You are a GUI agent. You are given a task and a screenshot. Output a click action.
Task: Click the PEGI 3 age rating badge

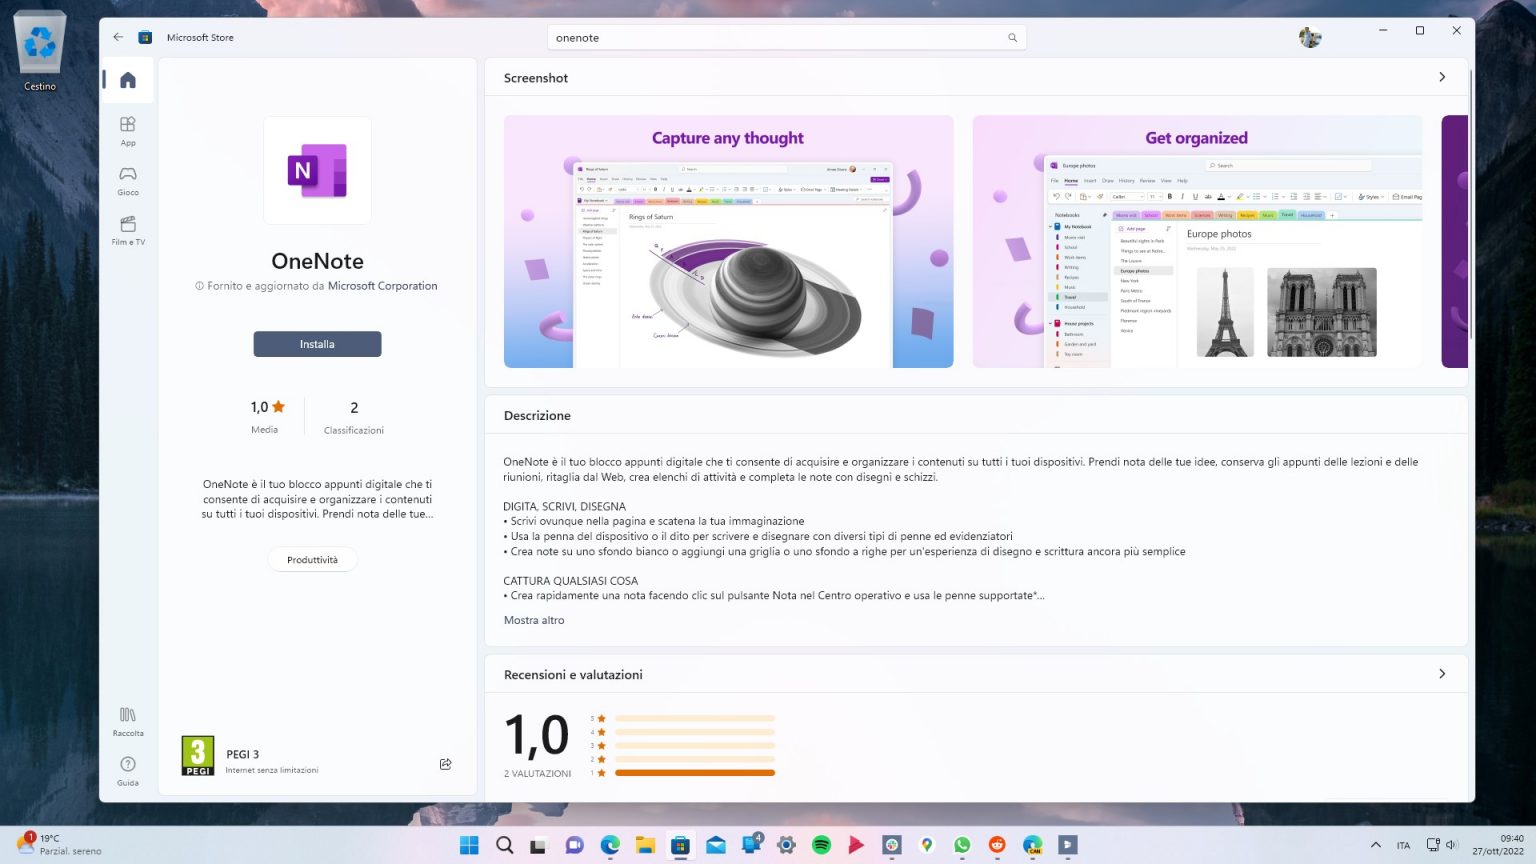click(x=196, y=755)
